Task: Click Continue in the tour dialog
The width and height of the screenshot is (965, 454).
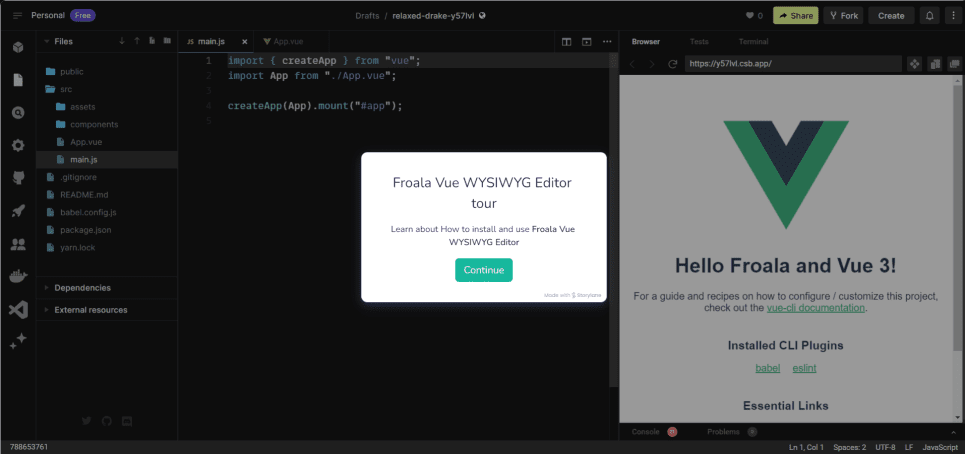Action: tap(484, 270)
